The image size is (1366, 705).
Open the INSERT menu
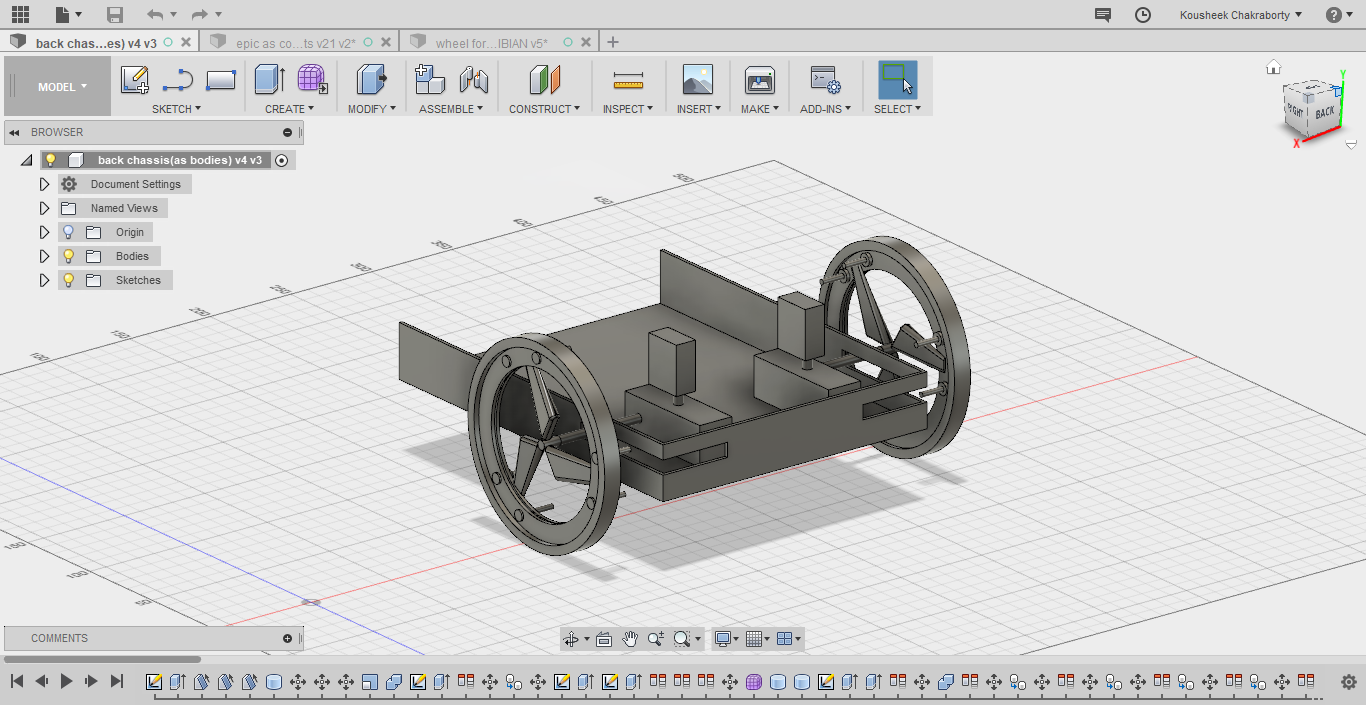coord(697,109)
